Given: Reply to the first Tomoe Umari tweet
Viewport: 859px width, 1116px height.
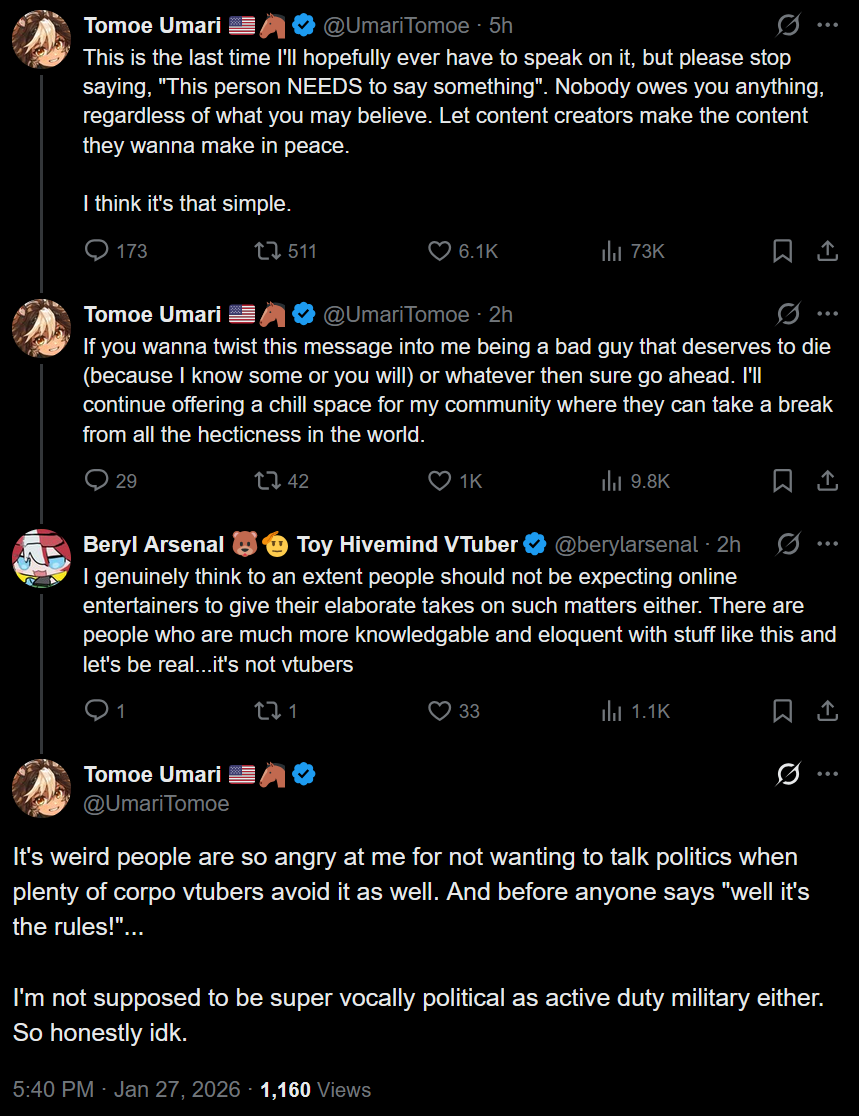Looking at the screenshot, I should (x=97, y=251).
